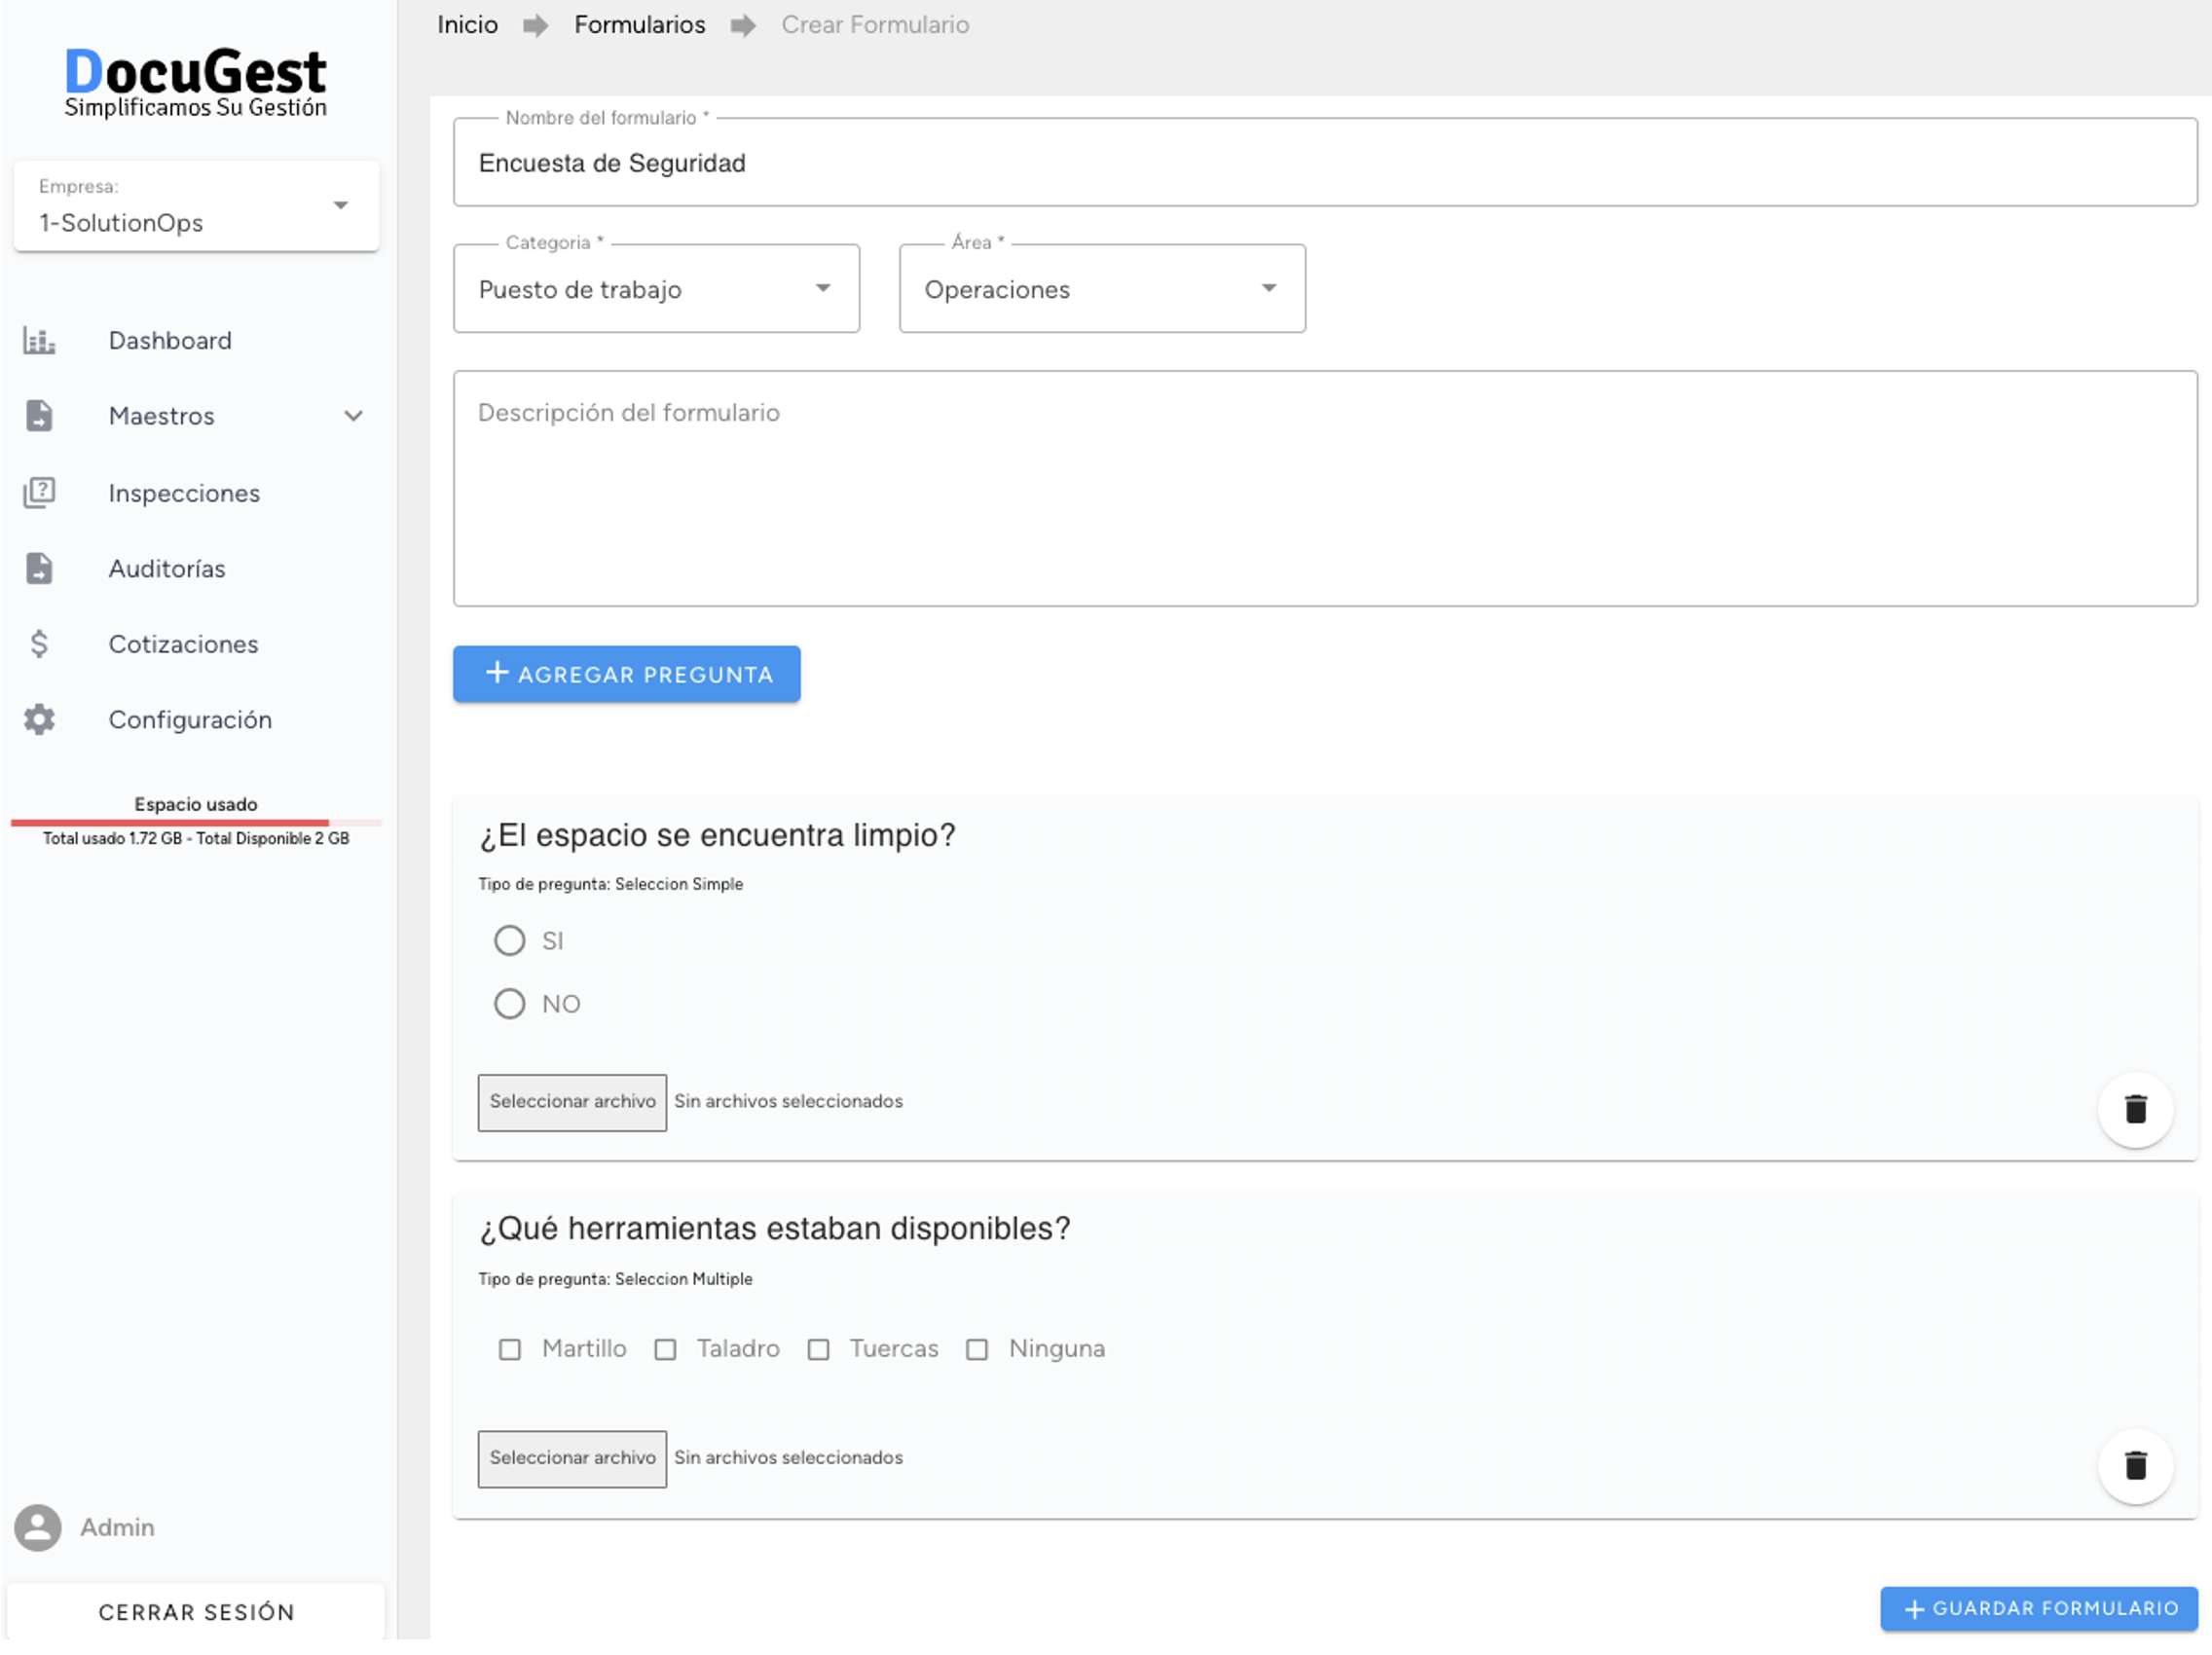
Task: Open the Empresa selector dropdown
Action: 196,206
